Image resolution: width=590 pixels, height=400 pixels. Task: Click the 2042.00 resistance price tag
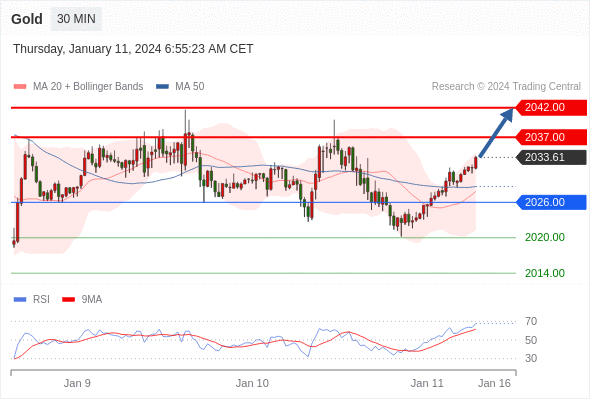click(x=551, y=108)
